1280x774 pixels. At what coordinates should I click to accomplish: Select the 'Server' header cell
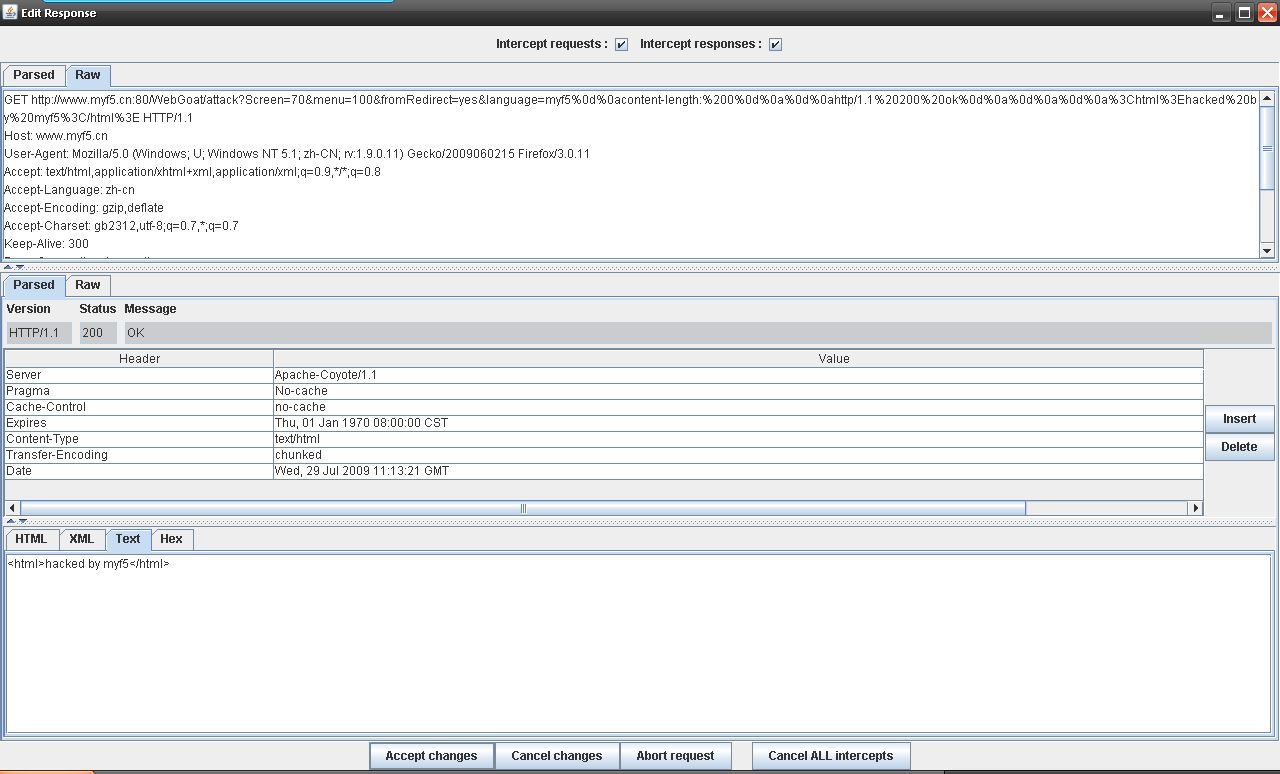[x=139, y=375]
